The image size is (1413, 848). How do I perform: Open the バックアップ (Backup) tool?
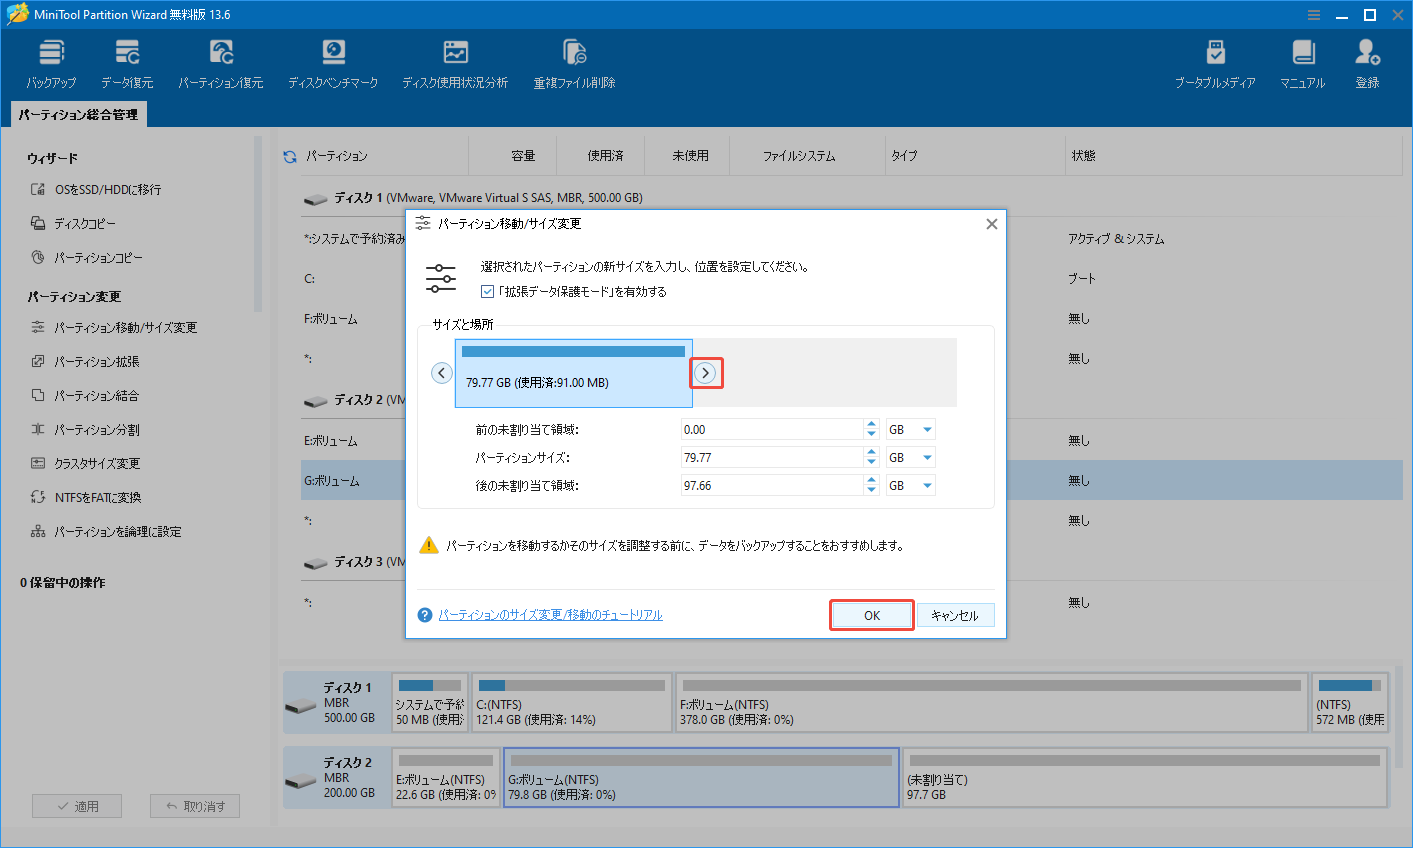[x=51, y=60]
